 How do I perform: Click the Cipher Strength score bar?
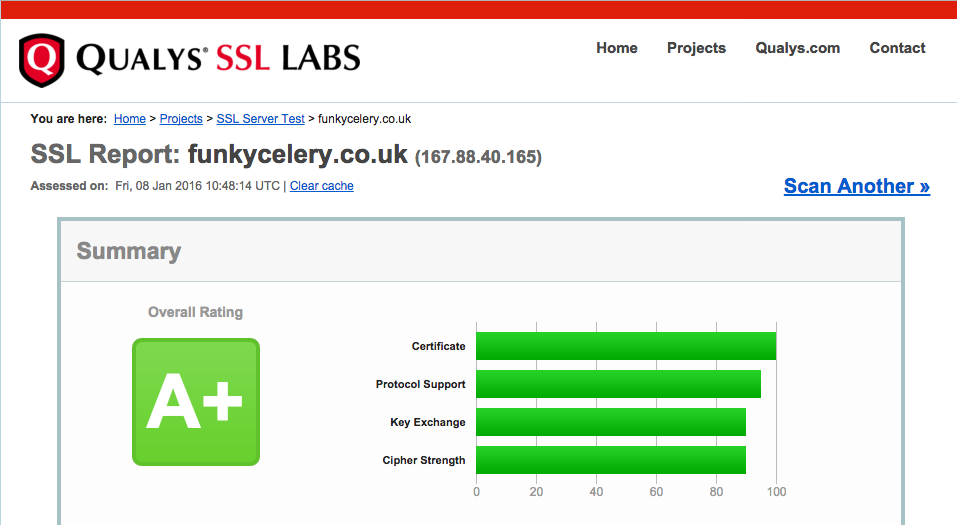pyautogui.click(x=611, y=460)
